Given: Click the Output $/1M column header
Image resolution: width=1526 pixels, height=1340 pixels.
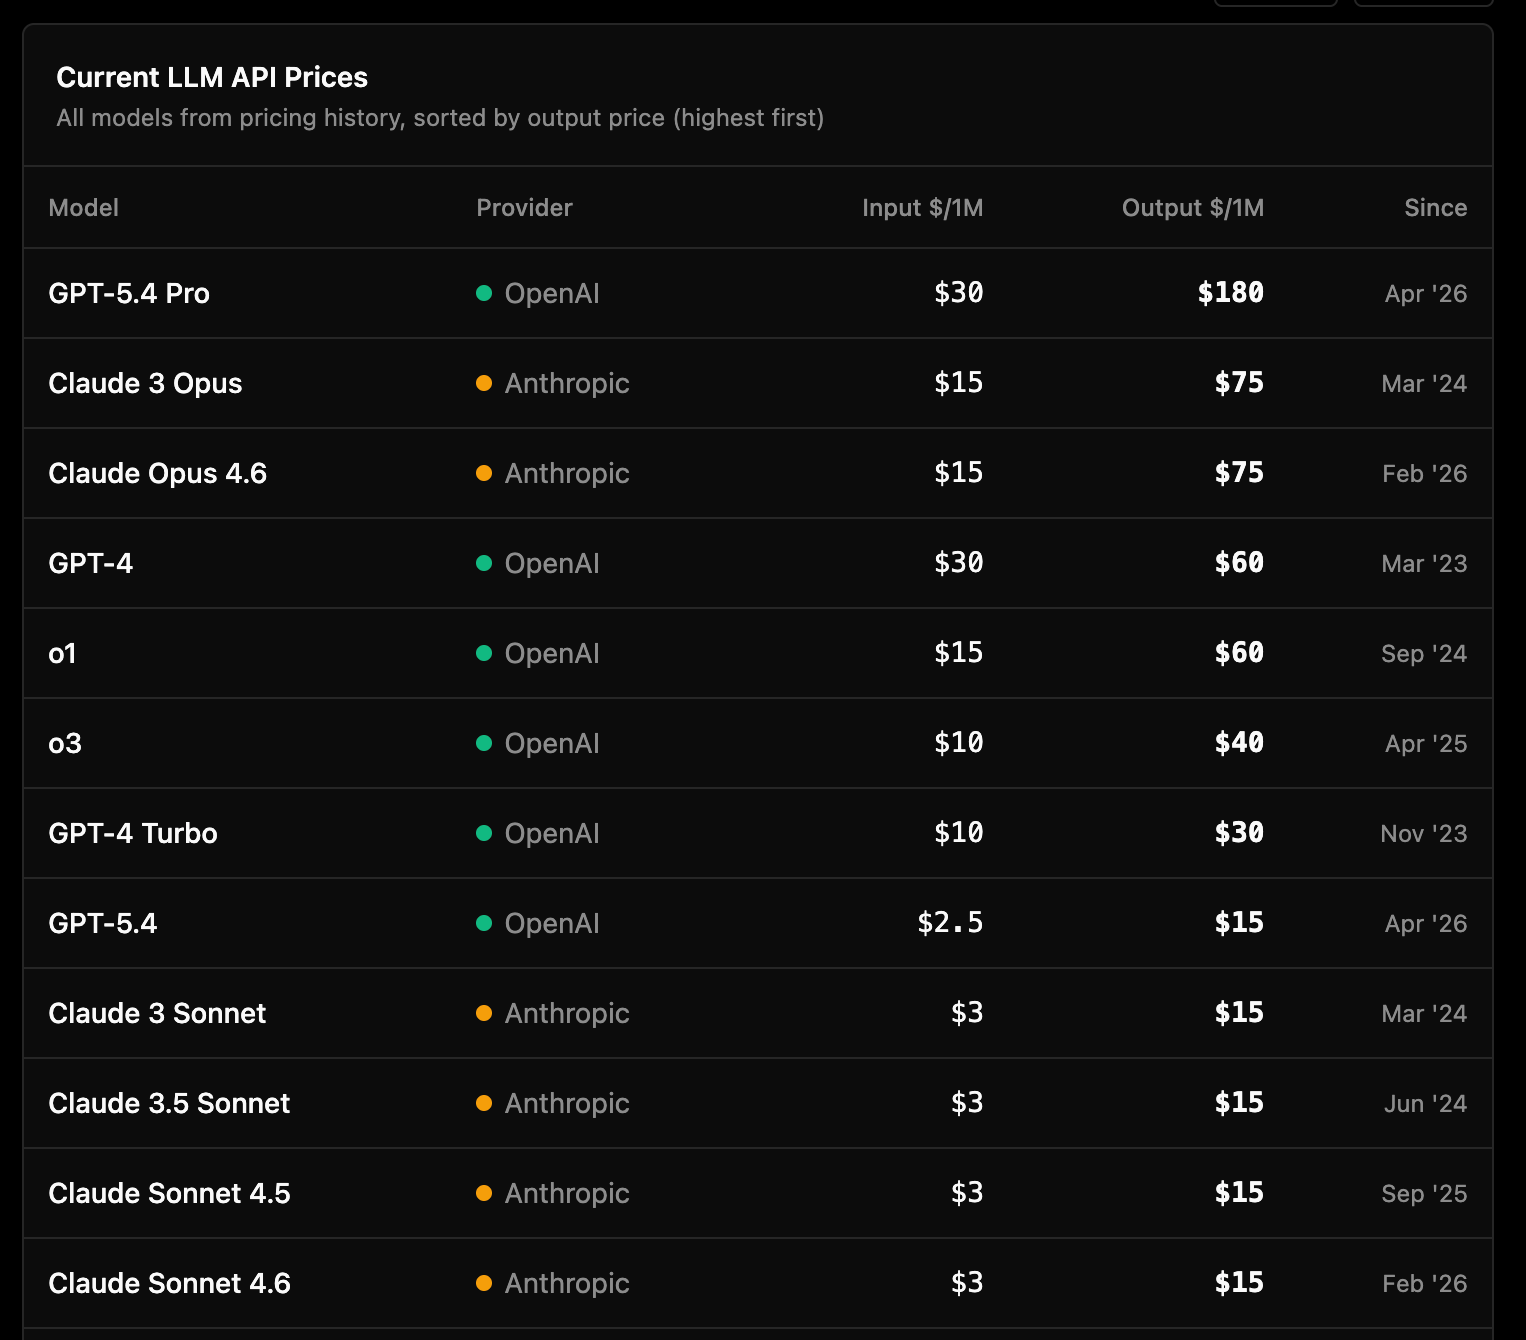Looking at the screenshot, I should (x=1193, y=207).
